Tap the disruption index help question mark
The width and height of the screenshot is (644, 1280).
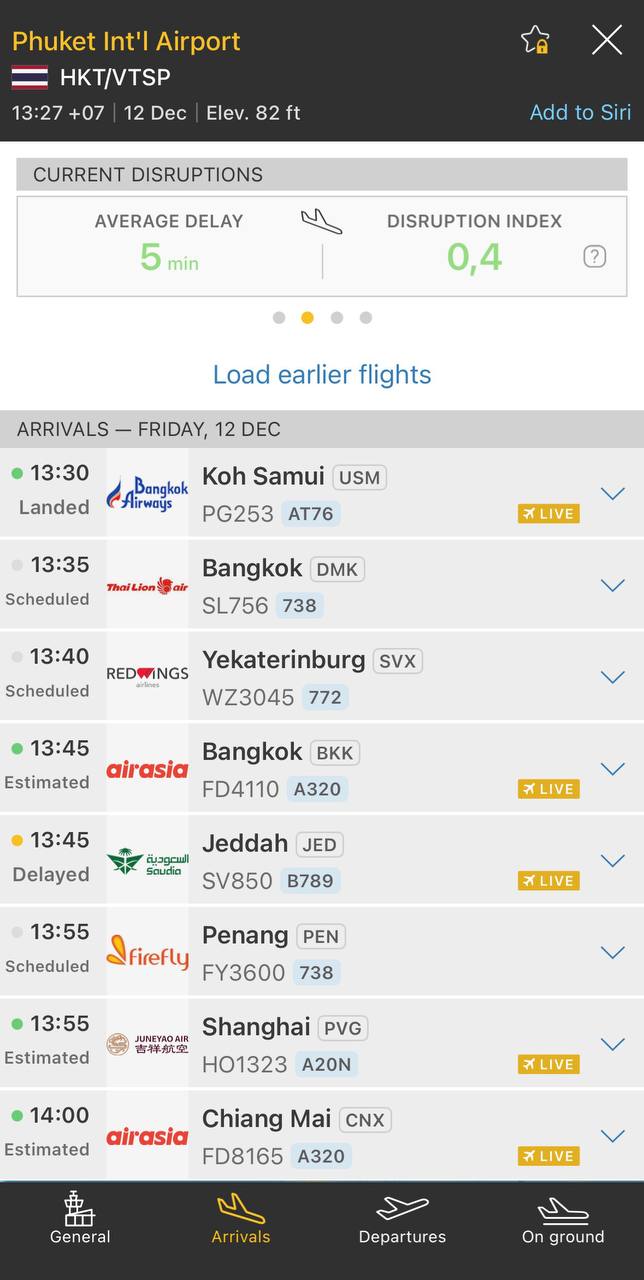pos(594,257)
